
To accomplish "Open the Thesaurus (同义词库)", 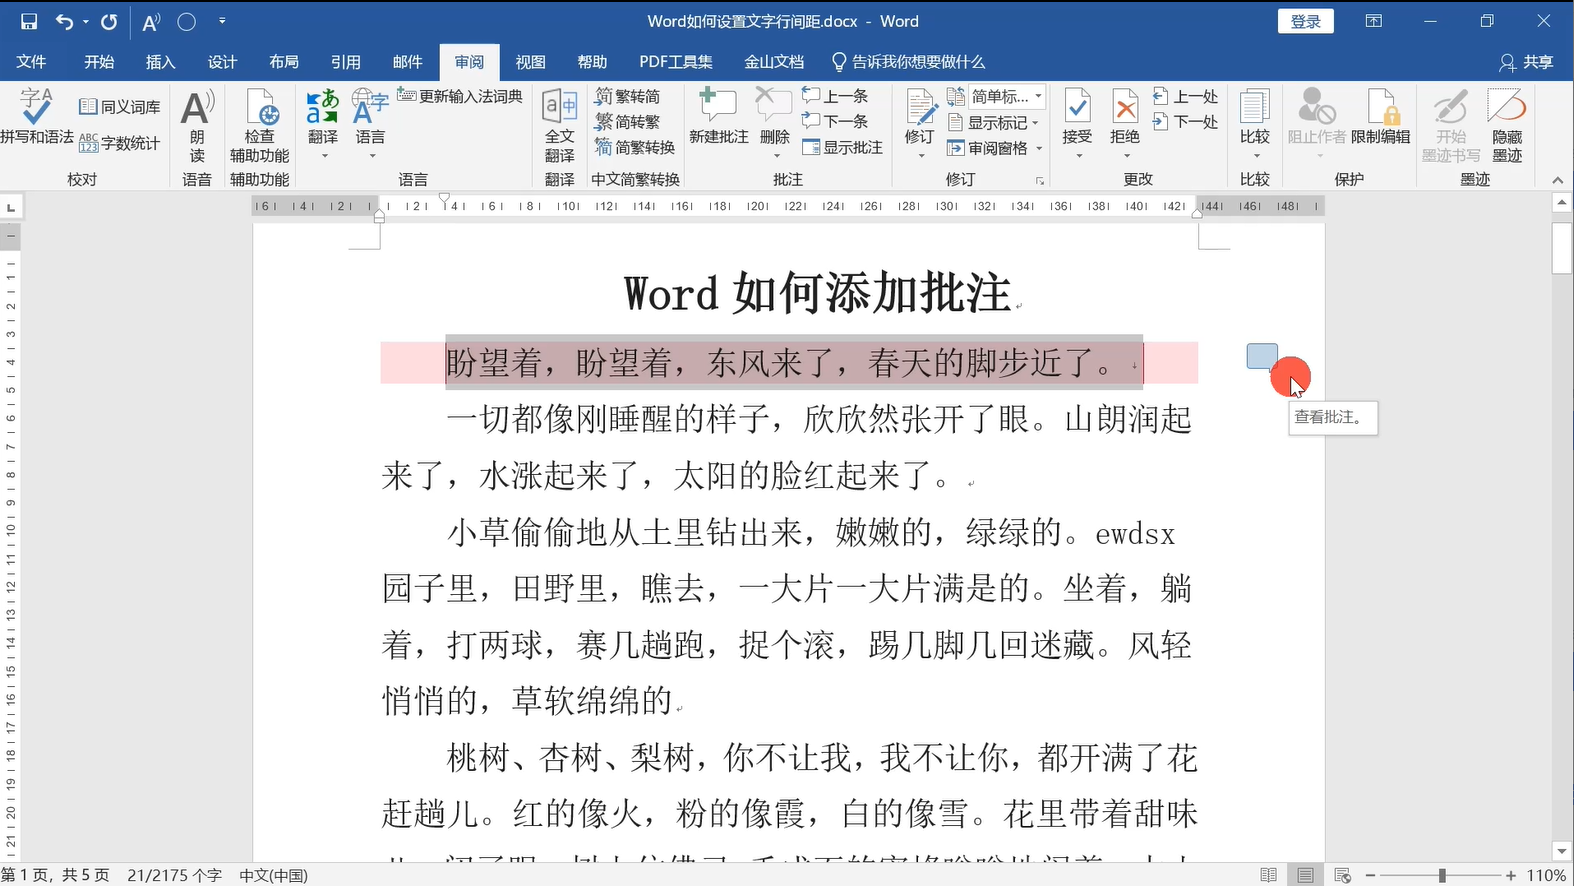I will pos(120,107).
